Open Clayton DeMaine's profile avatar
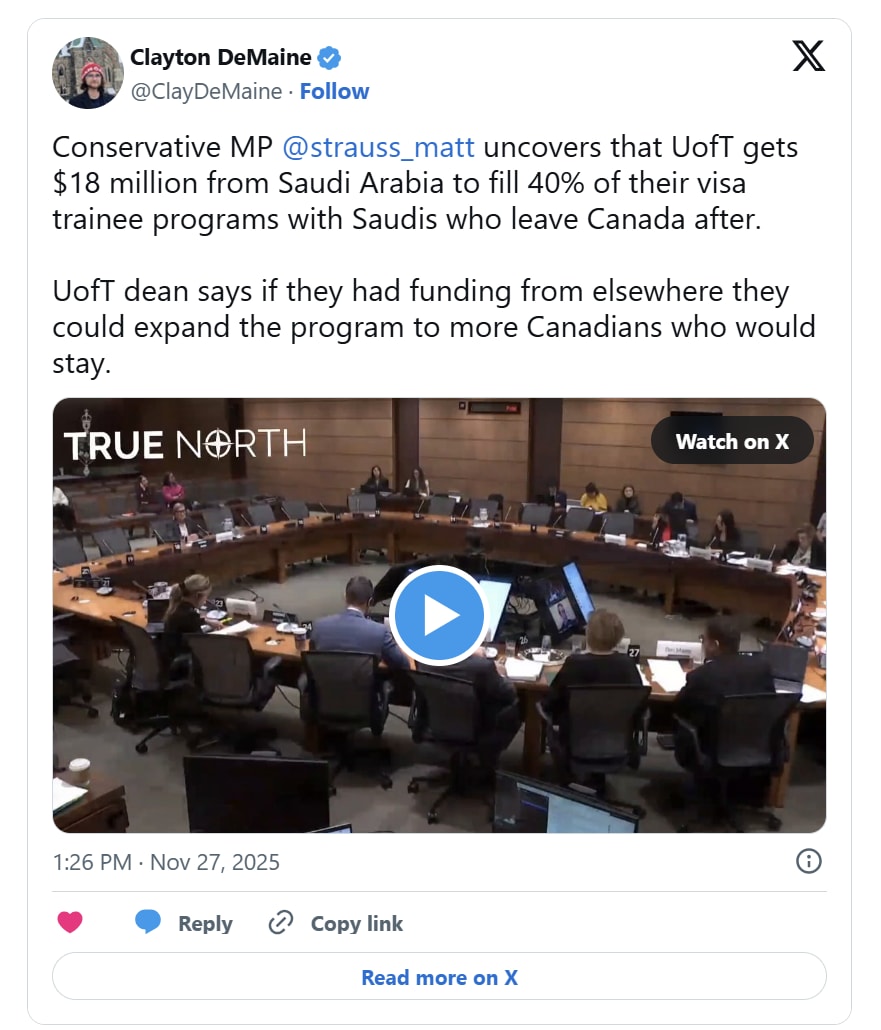This screenshot has height=1030, width=881. point(88,73)
